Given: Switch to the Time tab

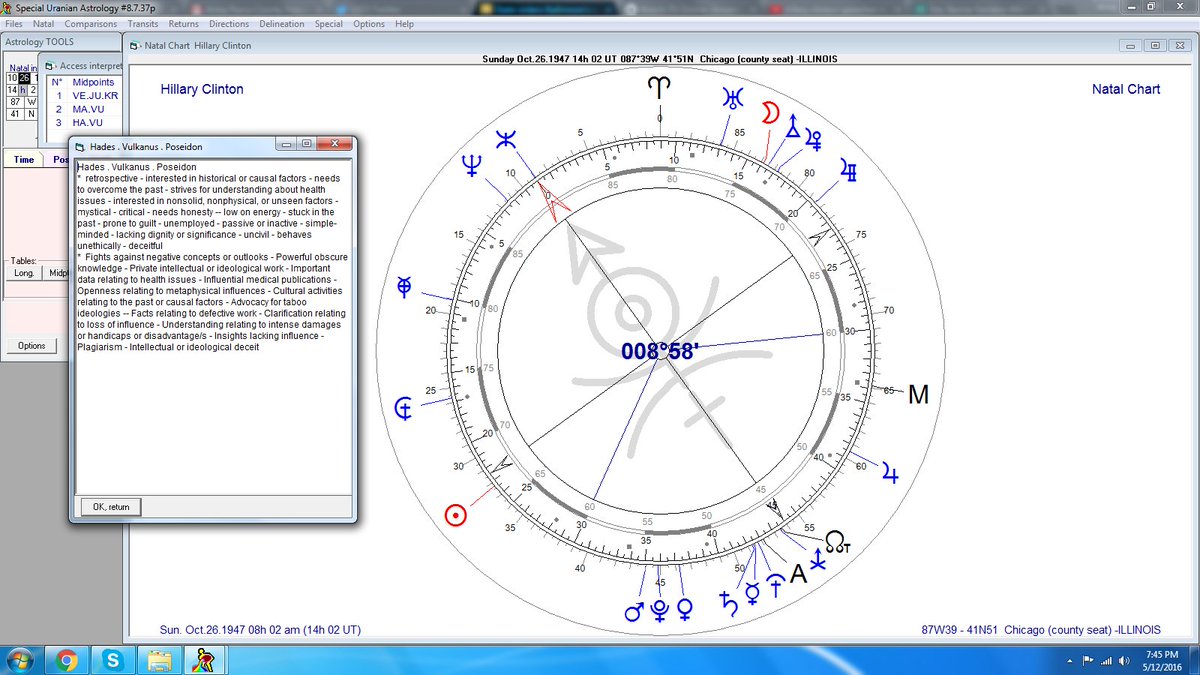Looking at the screenshot, I should coord(24,160).
